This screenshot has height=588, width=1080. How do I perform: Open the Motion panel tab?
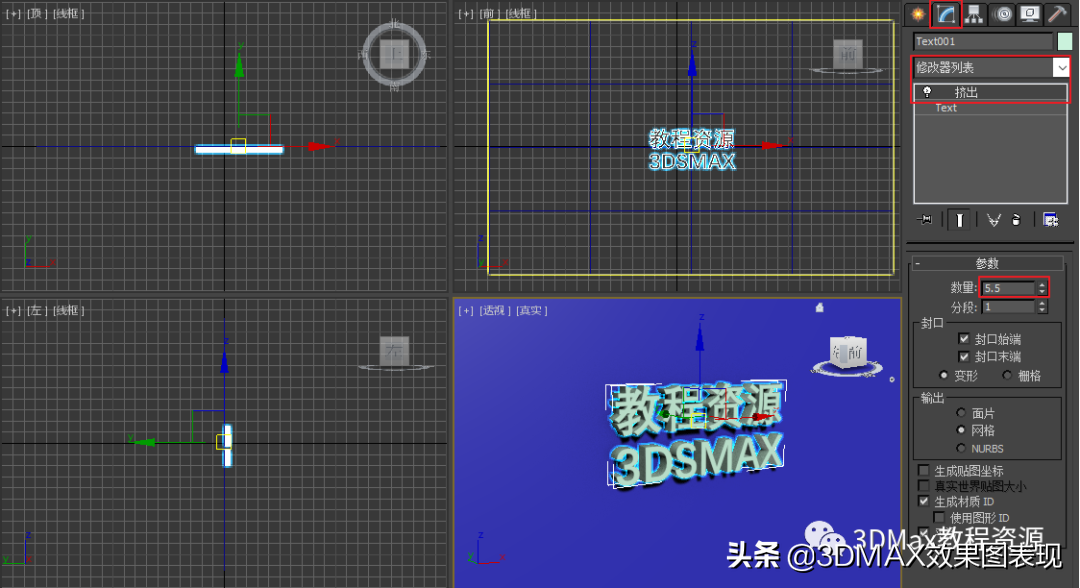(x=1003, y=14)
